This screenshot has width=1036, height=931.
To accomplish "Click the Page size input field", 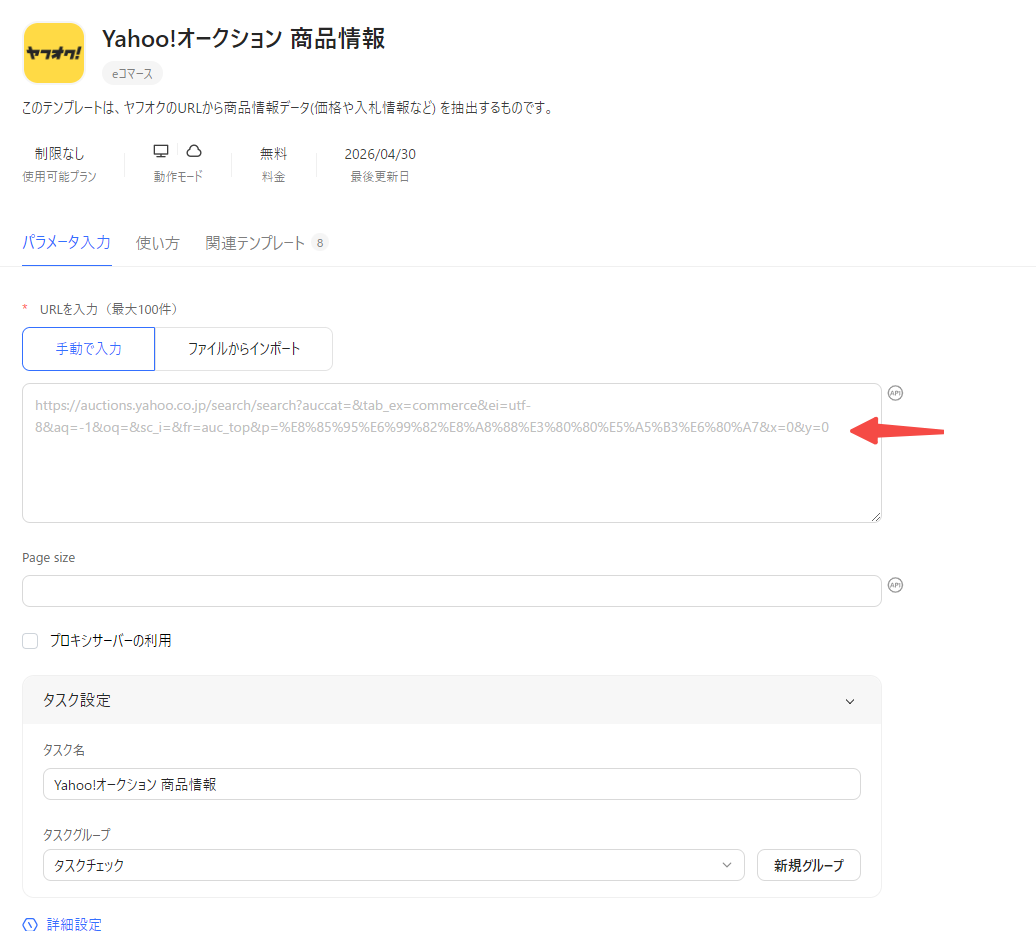I will coord(452,591).
